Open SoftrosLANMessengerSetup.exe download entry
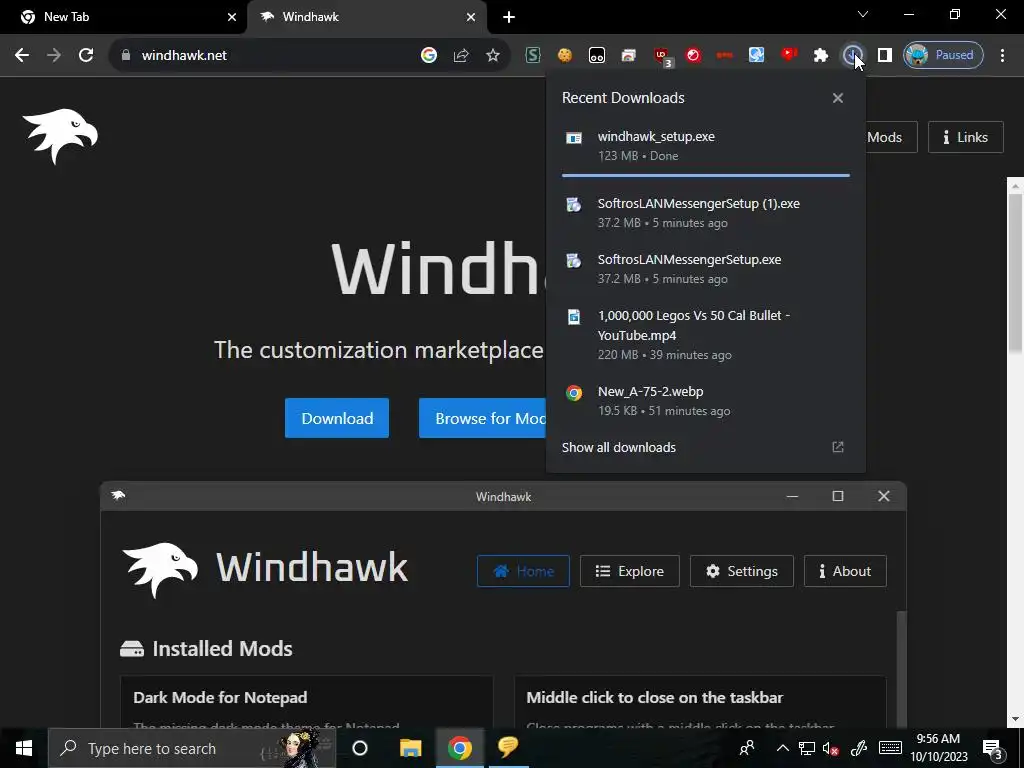This screenshot has height=768, width=1024. point(705,268)
